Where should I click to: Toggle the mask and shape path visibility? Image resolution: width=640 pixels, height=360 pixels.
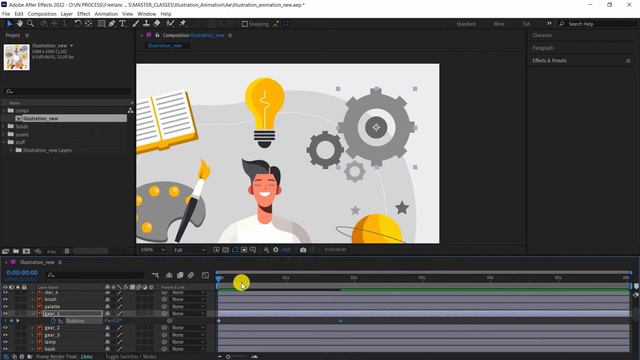pos(235,250)
